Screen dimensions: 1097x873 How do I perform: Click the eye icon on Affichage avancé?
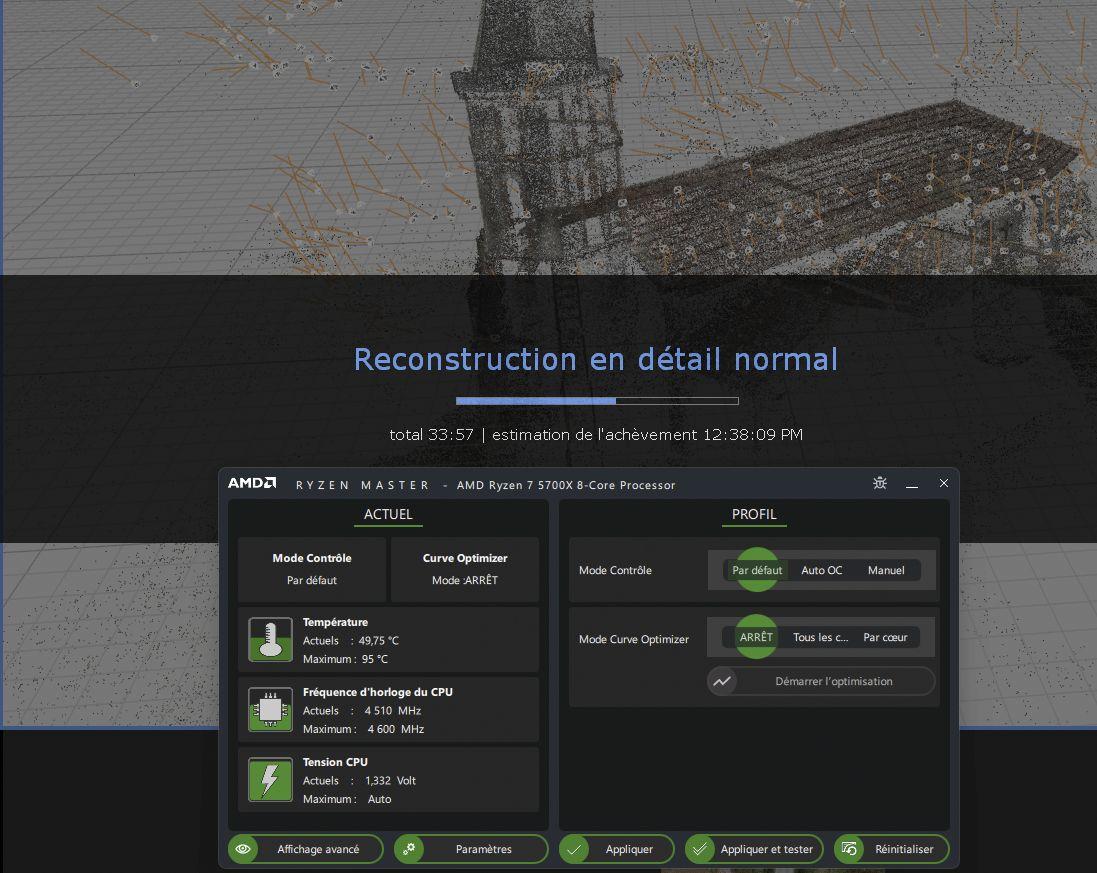pos(243,849)
